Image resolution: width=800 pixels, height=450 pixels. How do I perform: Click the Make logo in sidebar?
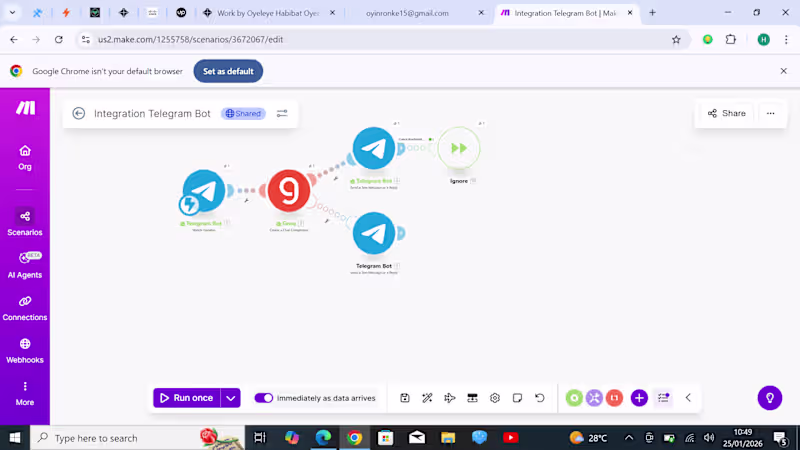[x=25, y=108]
